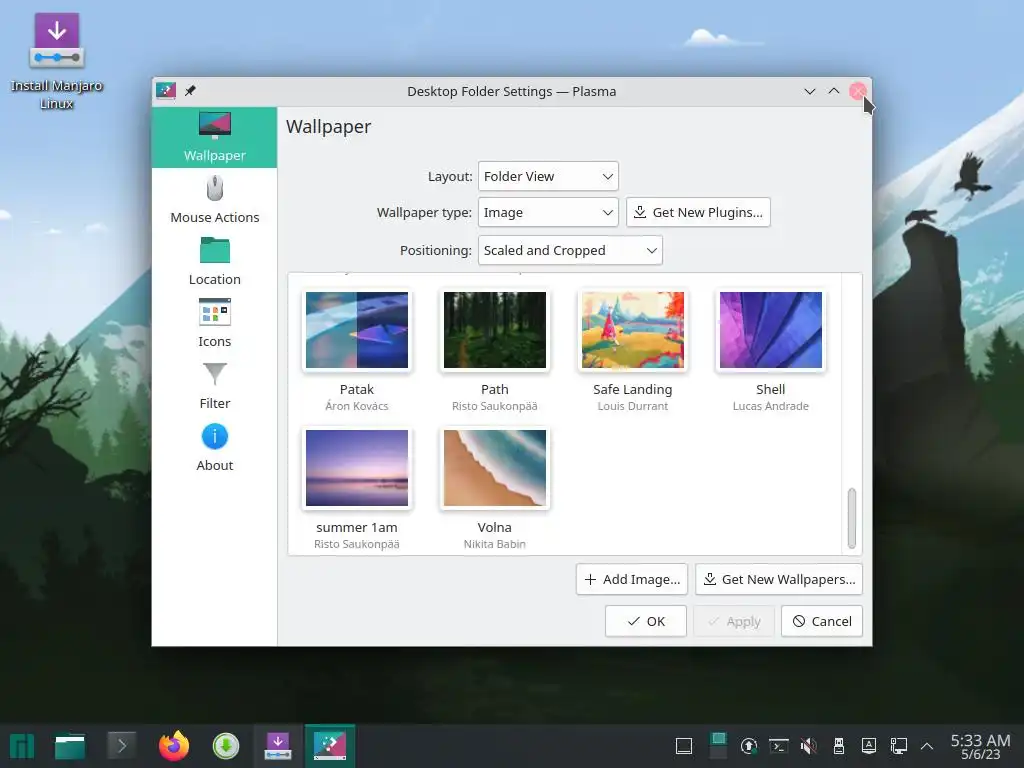Close the settings window with red button
The height and width of the screenshot is (768, 1024).
point(857,91)
